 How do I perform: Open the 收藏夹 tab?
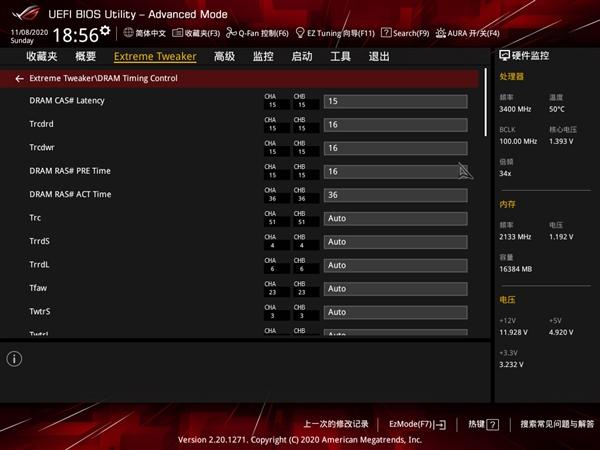pyautogui.click(x=42, y=57)
